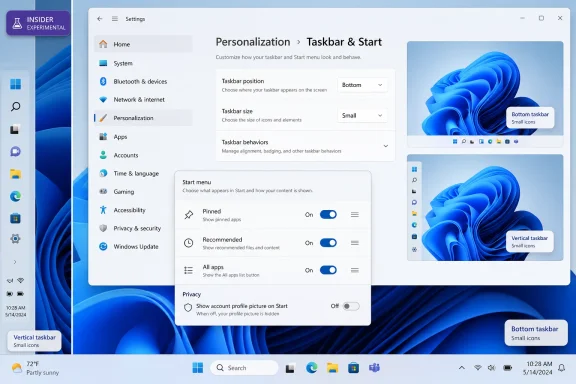Open Microsoft Store from bottom taskbar
The image size is (576, 384).
click(353, 368)
